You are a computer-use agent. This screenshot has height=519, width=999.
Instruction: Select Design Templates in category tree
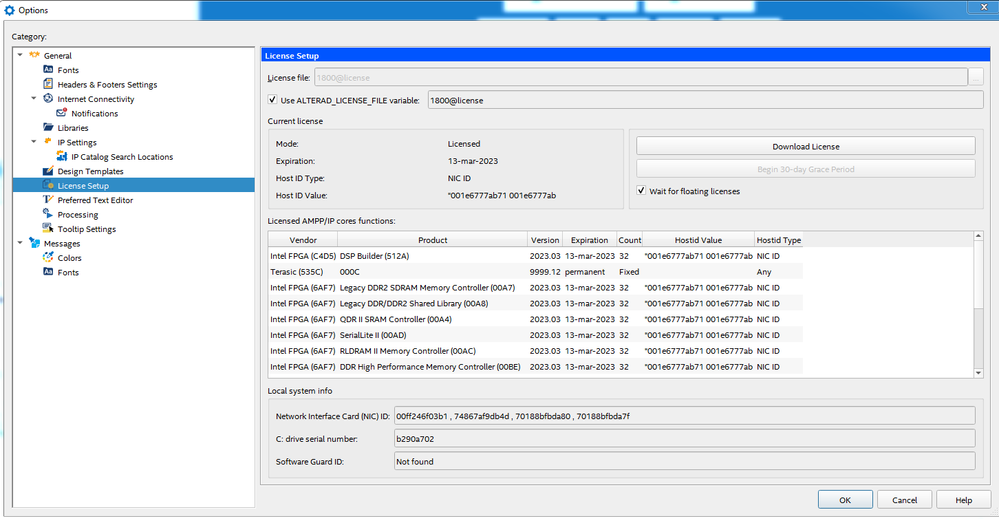click(x=90, y=171)
